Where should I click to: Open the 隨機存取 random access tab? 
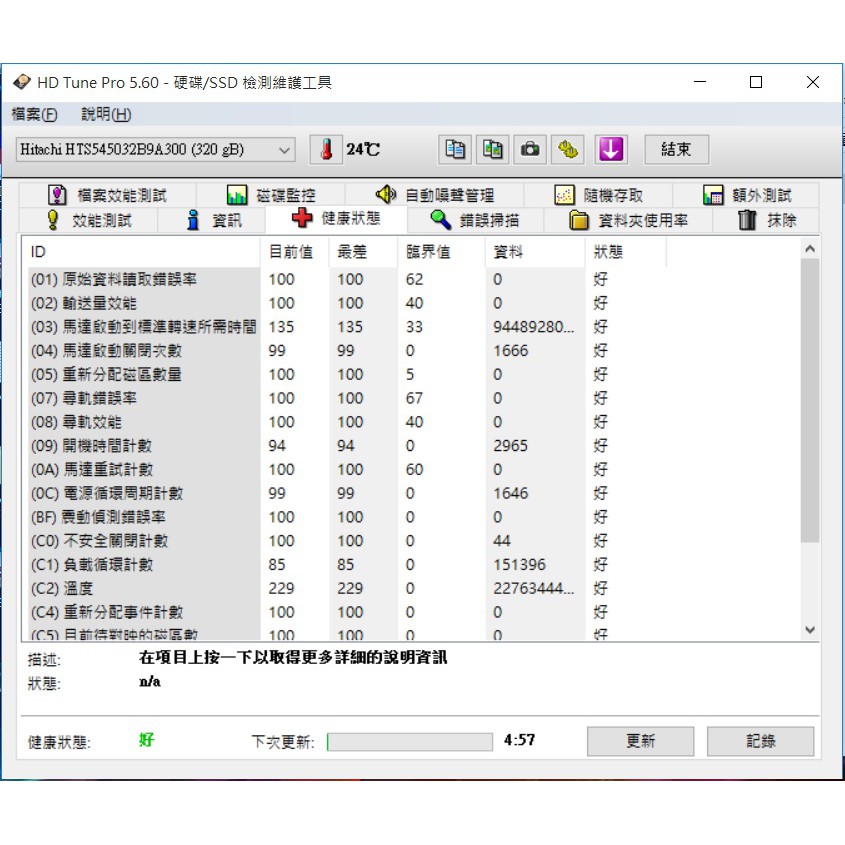coord(600,195)
